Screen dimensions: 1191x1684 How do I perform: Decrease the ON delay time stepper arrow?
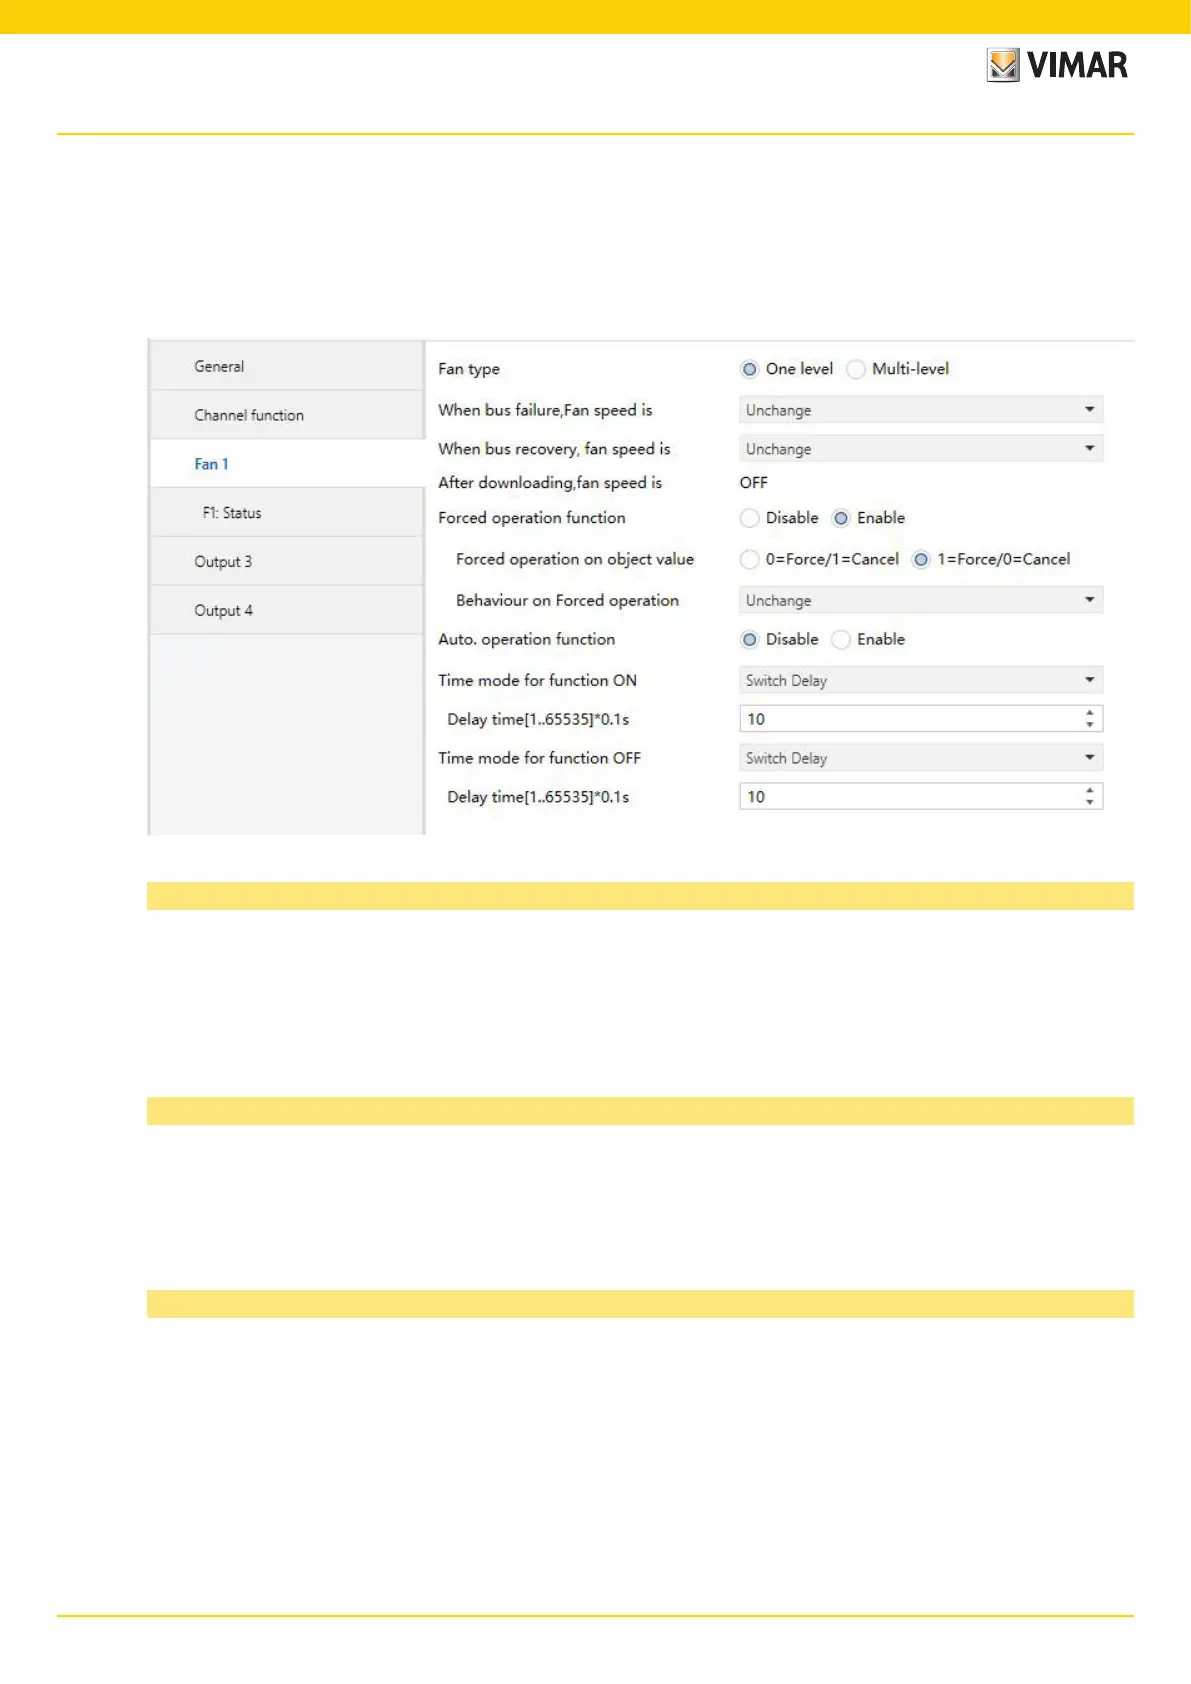pyautogui.click(x=1089, y=725)
